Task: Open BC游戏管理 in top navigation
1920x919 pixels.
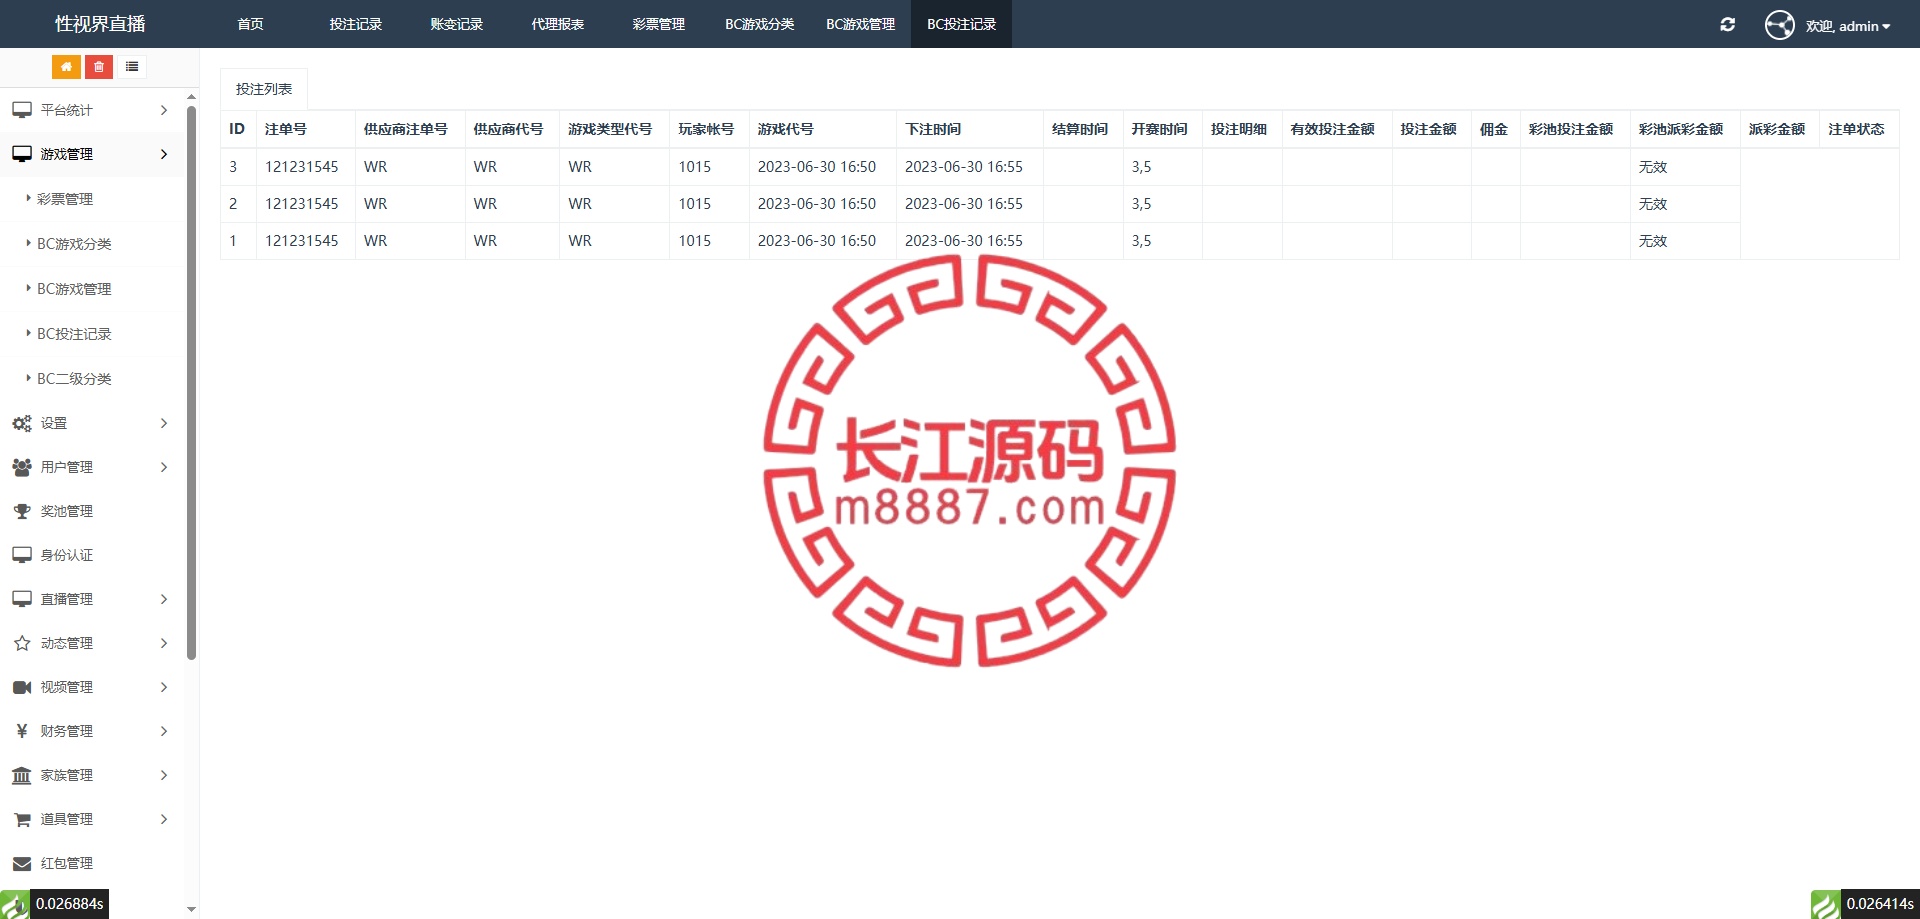Action: tap(860, 24)
